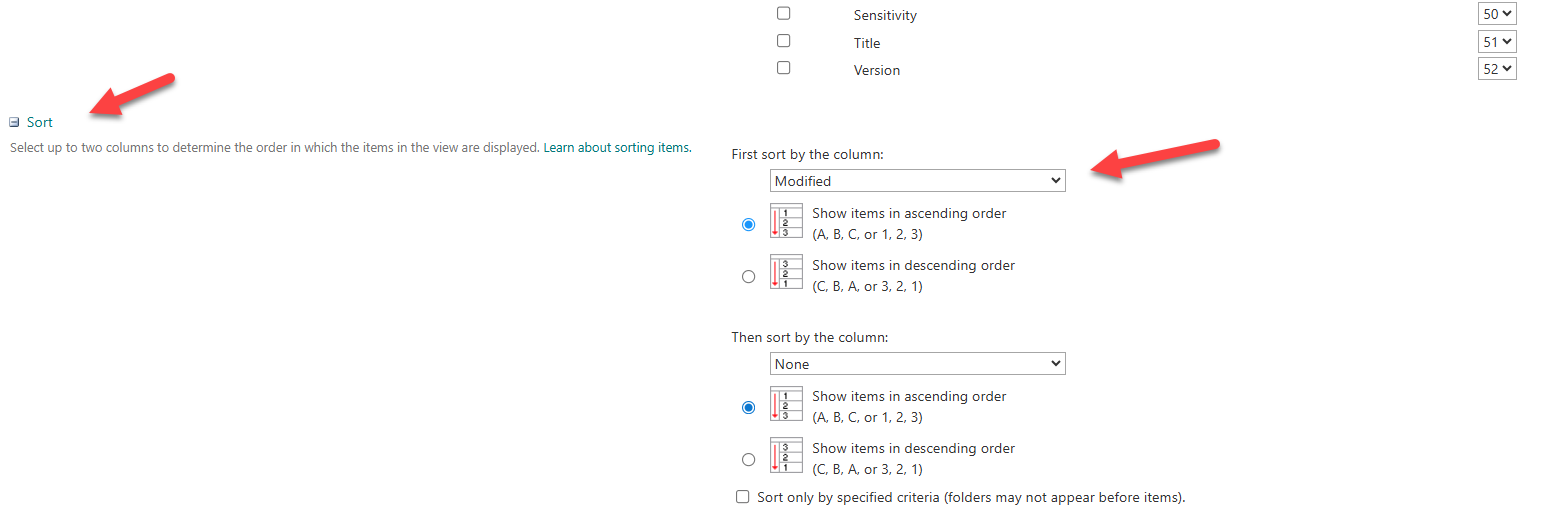Select ascending order radio for first sort
This screenshot has height=526, width=1547.
749,225
